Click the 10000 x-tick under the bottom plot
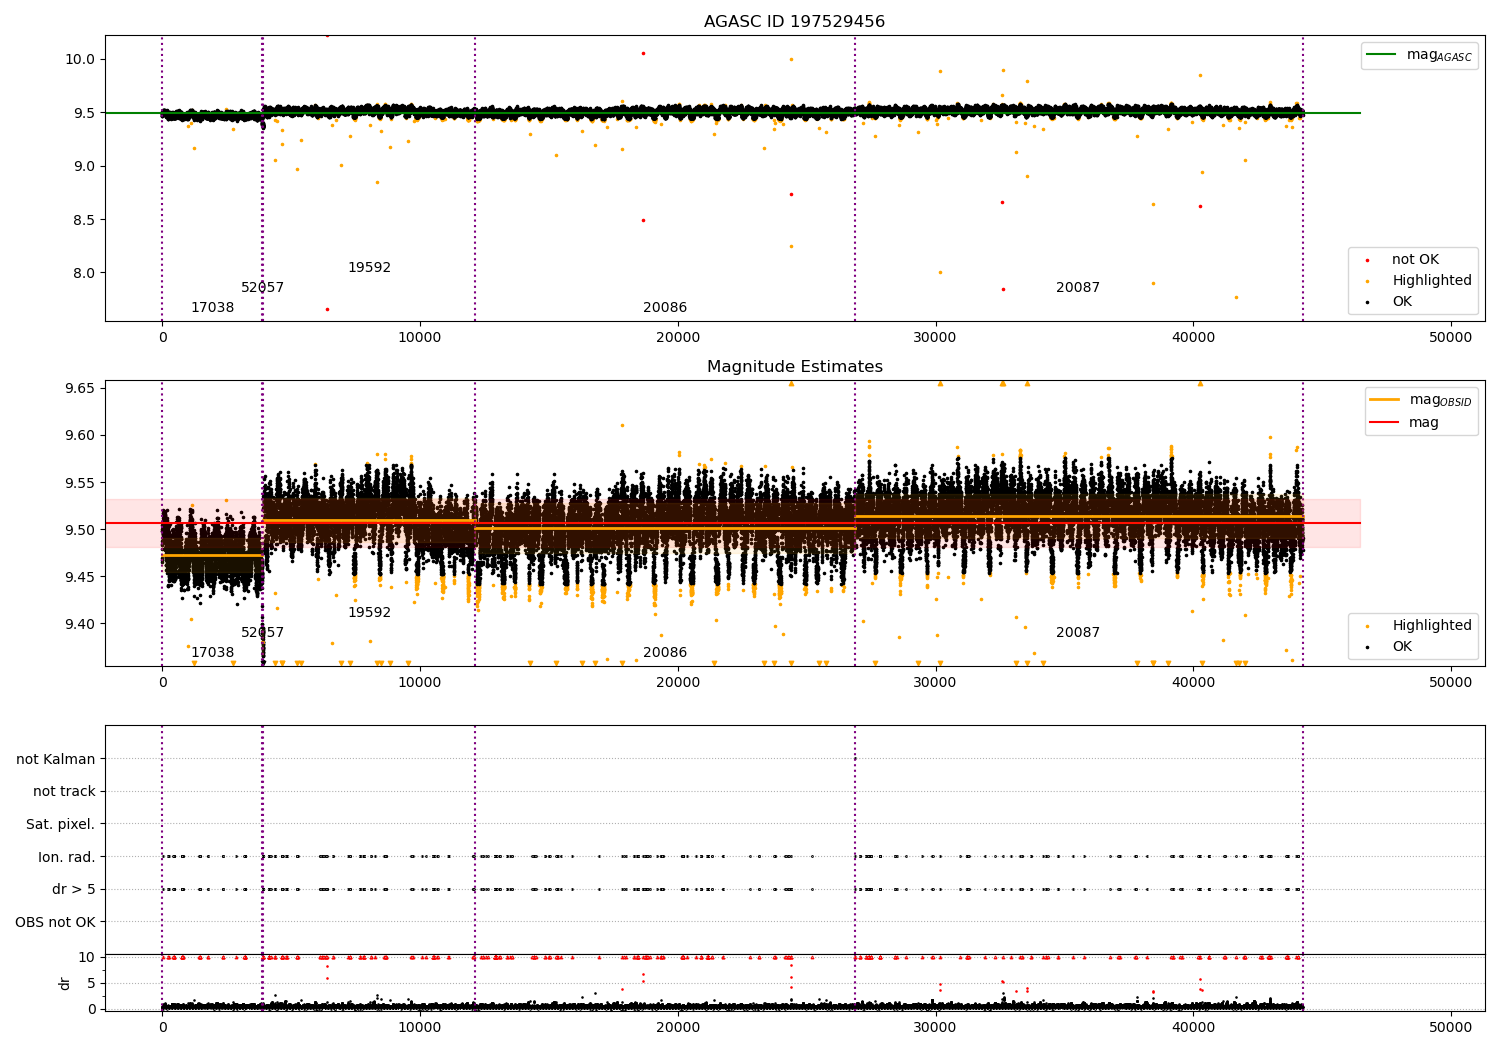This screenshot has height=1050, width=1500. tap(420, 1027)
